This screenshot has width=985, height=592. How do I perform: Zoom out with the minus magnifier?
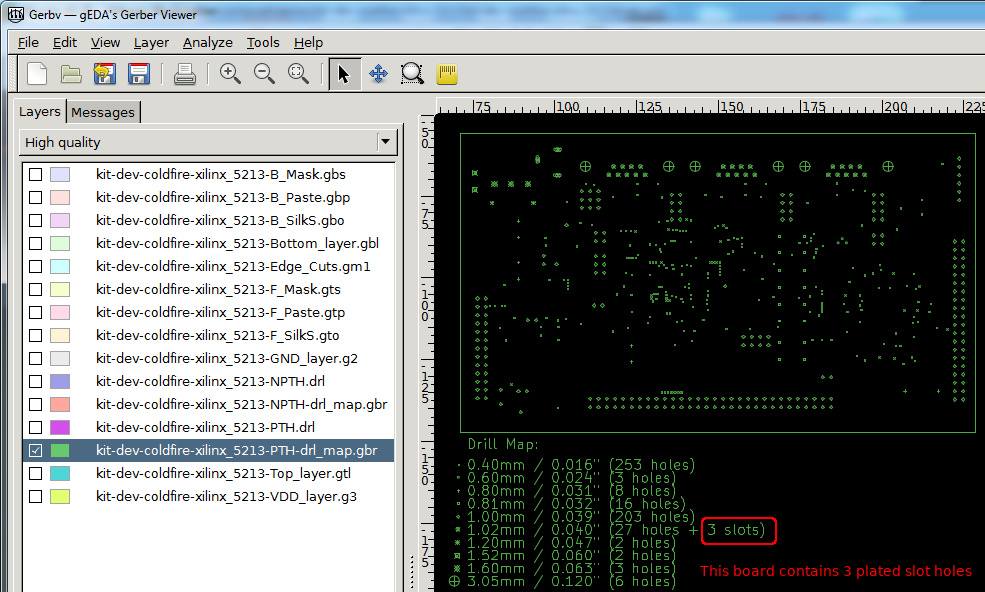264,74
